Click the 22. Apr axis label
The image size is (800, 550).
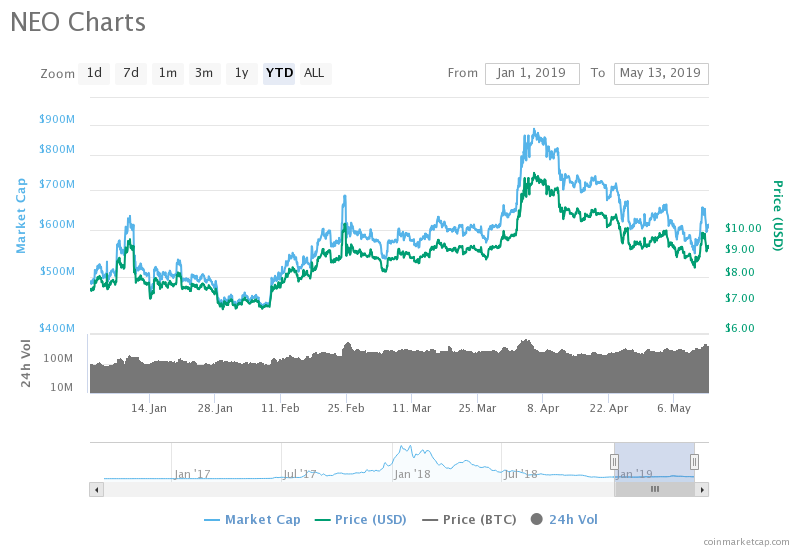click(x=609, y=408)
